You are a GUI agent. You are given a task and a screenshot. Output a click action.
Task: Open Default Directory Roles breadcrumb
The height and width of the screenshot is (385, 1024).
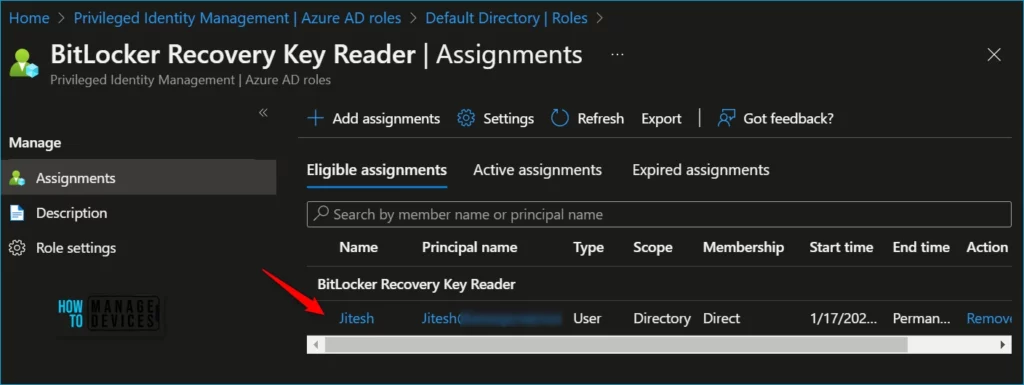click(506, 18)
